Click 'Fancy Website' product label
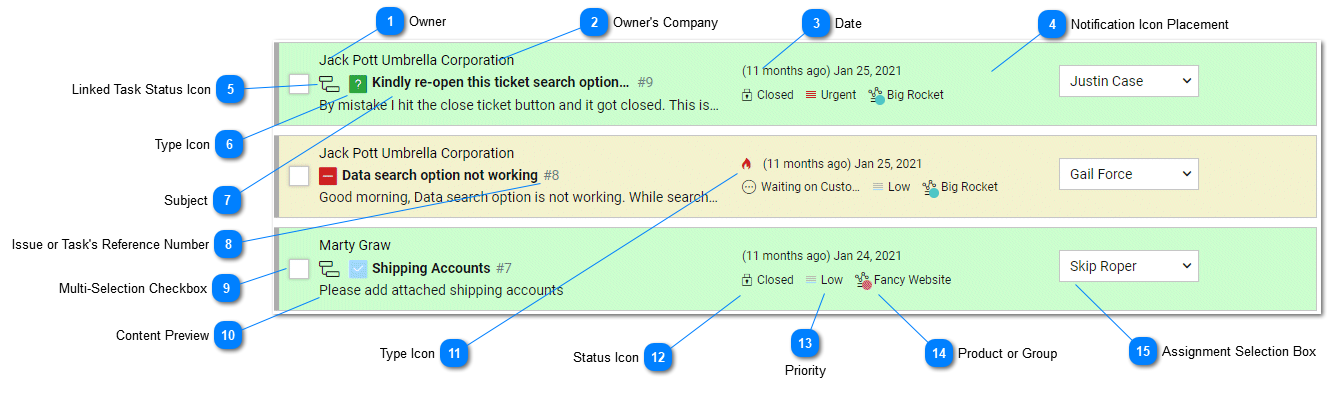Screen dimensions: 1332x394 913,280
